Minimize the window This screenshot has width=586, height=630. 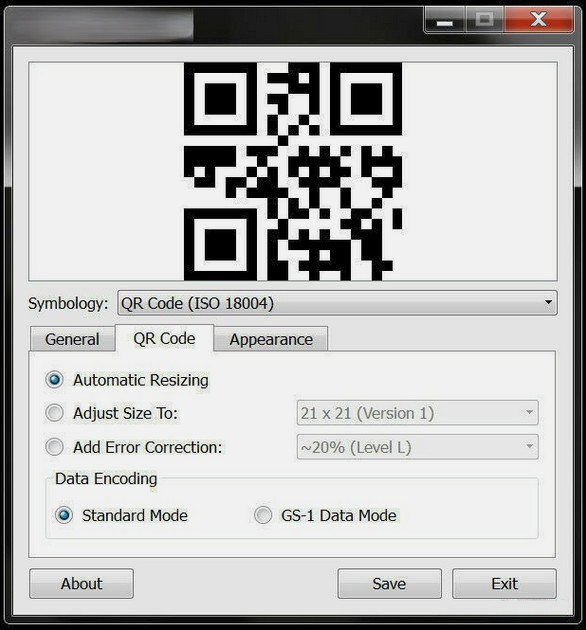(445, 19)
